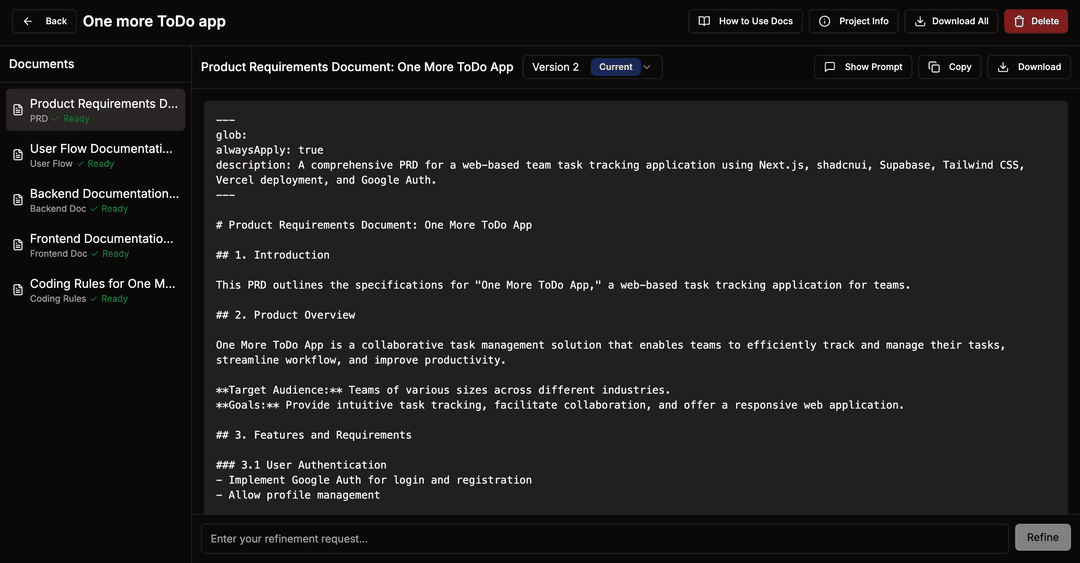Click the file icon next to Backend Documentation
1080x563 pixels.
tap(18, 200)
